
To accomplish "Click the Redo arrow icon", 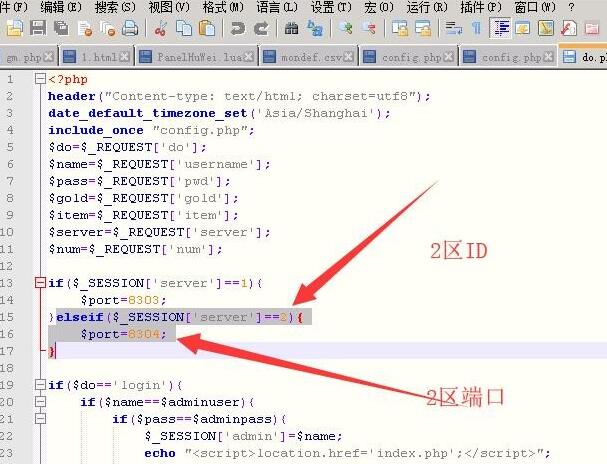I will (260, 29).
